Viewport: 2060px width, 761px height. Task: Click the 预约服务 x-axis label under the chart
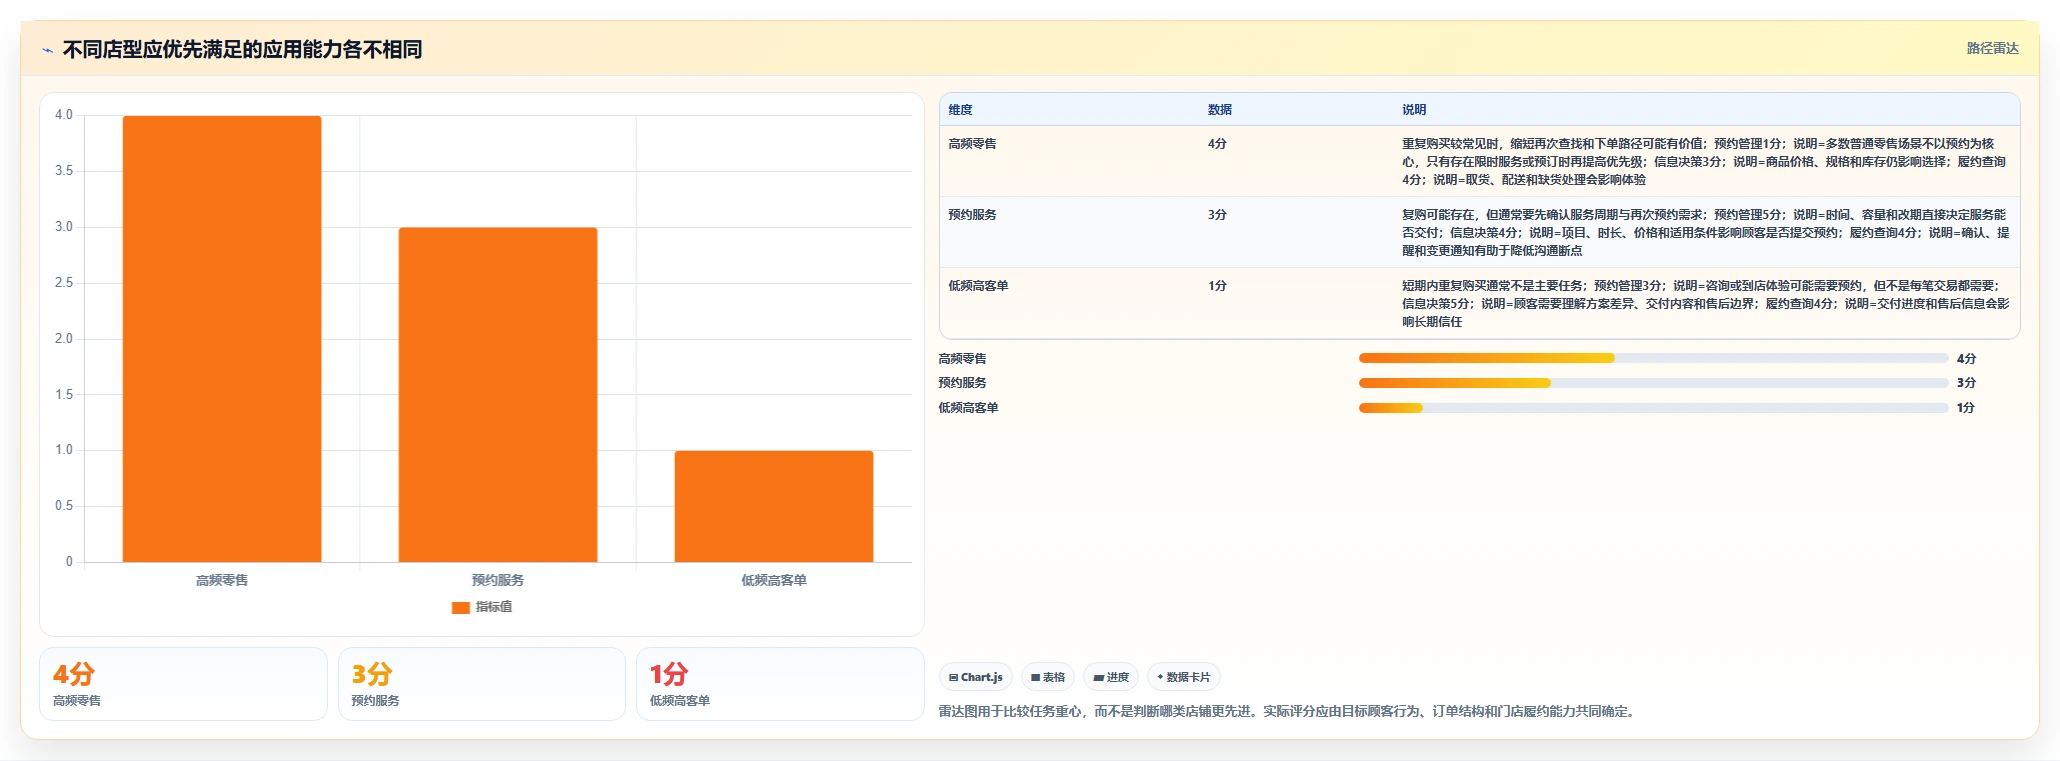pos(498,580)
